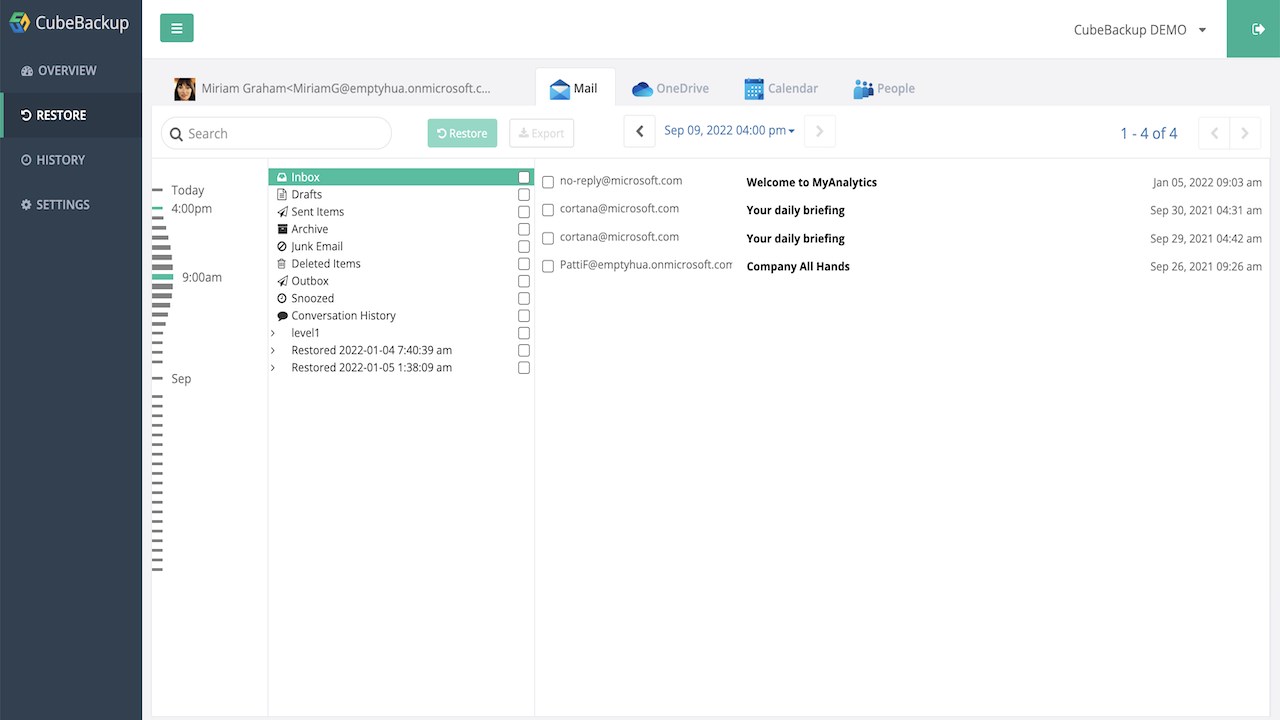Click the Settings gear icon in sidebar
The image size is (1280, 720).
click(x=27, y=205)
